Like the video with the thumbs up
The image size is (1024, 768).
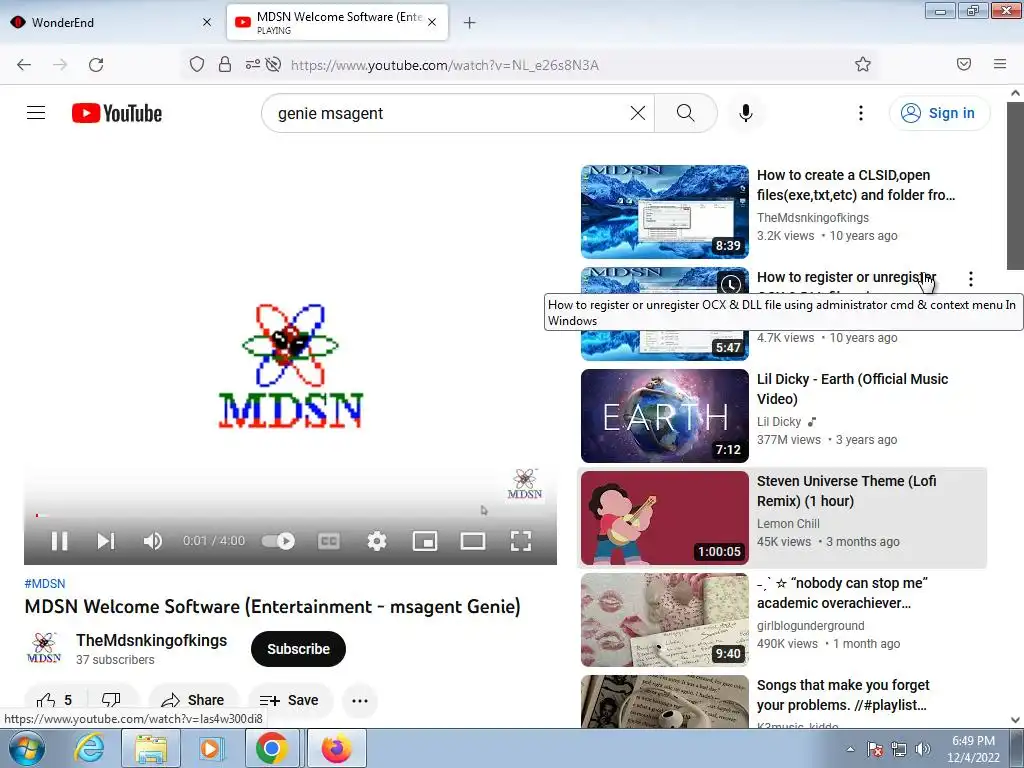pos(55,701)
